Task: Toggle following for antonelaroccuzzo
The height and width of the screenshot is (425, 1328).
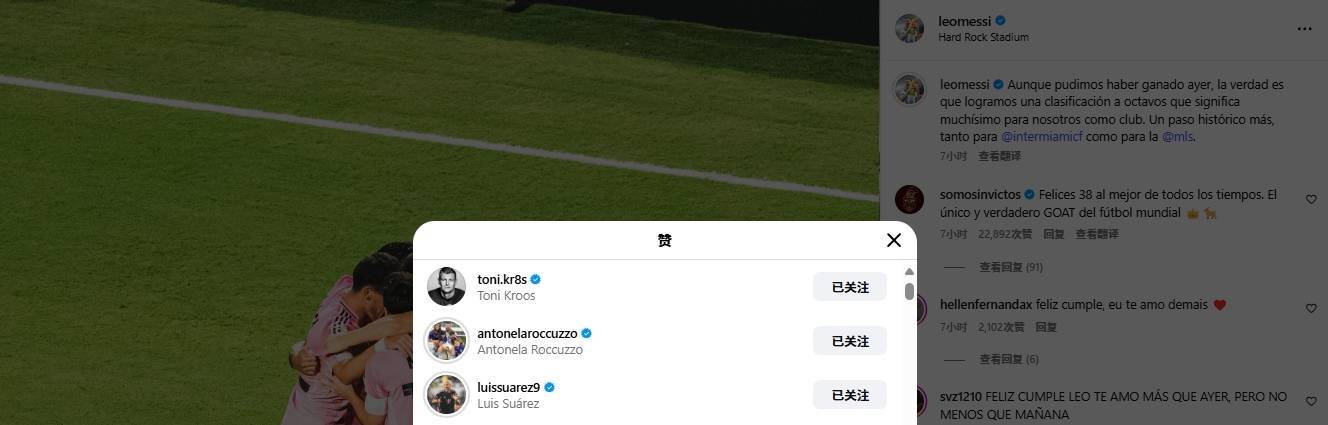Action: tap(850, 341)
